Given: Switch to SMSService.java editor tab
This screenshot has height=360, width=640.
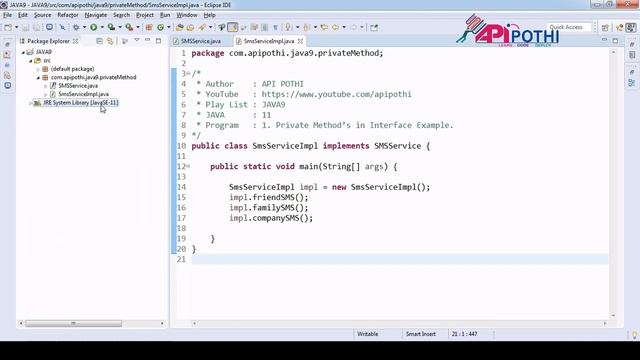Looking at the screenshot, I should click(200, 41).
